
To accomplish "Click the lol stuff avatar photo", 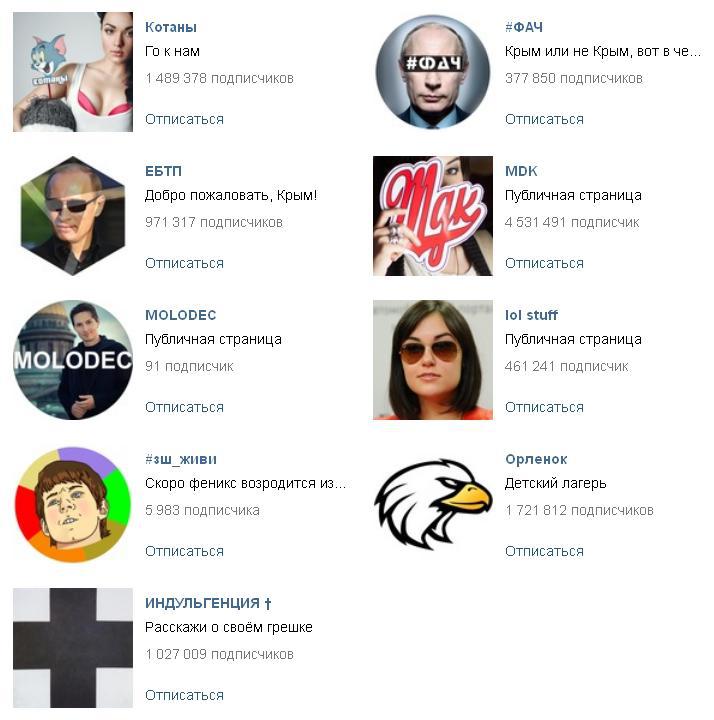I will click(433, 360).
